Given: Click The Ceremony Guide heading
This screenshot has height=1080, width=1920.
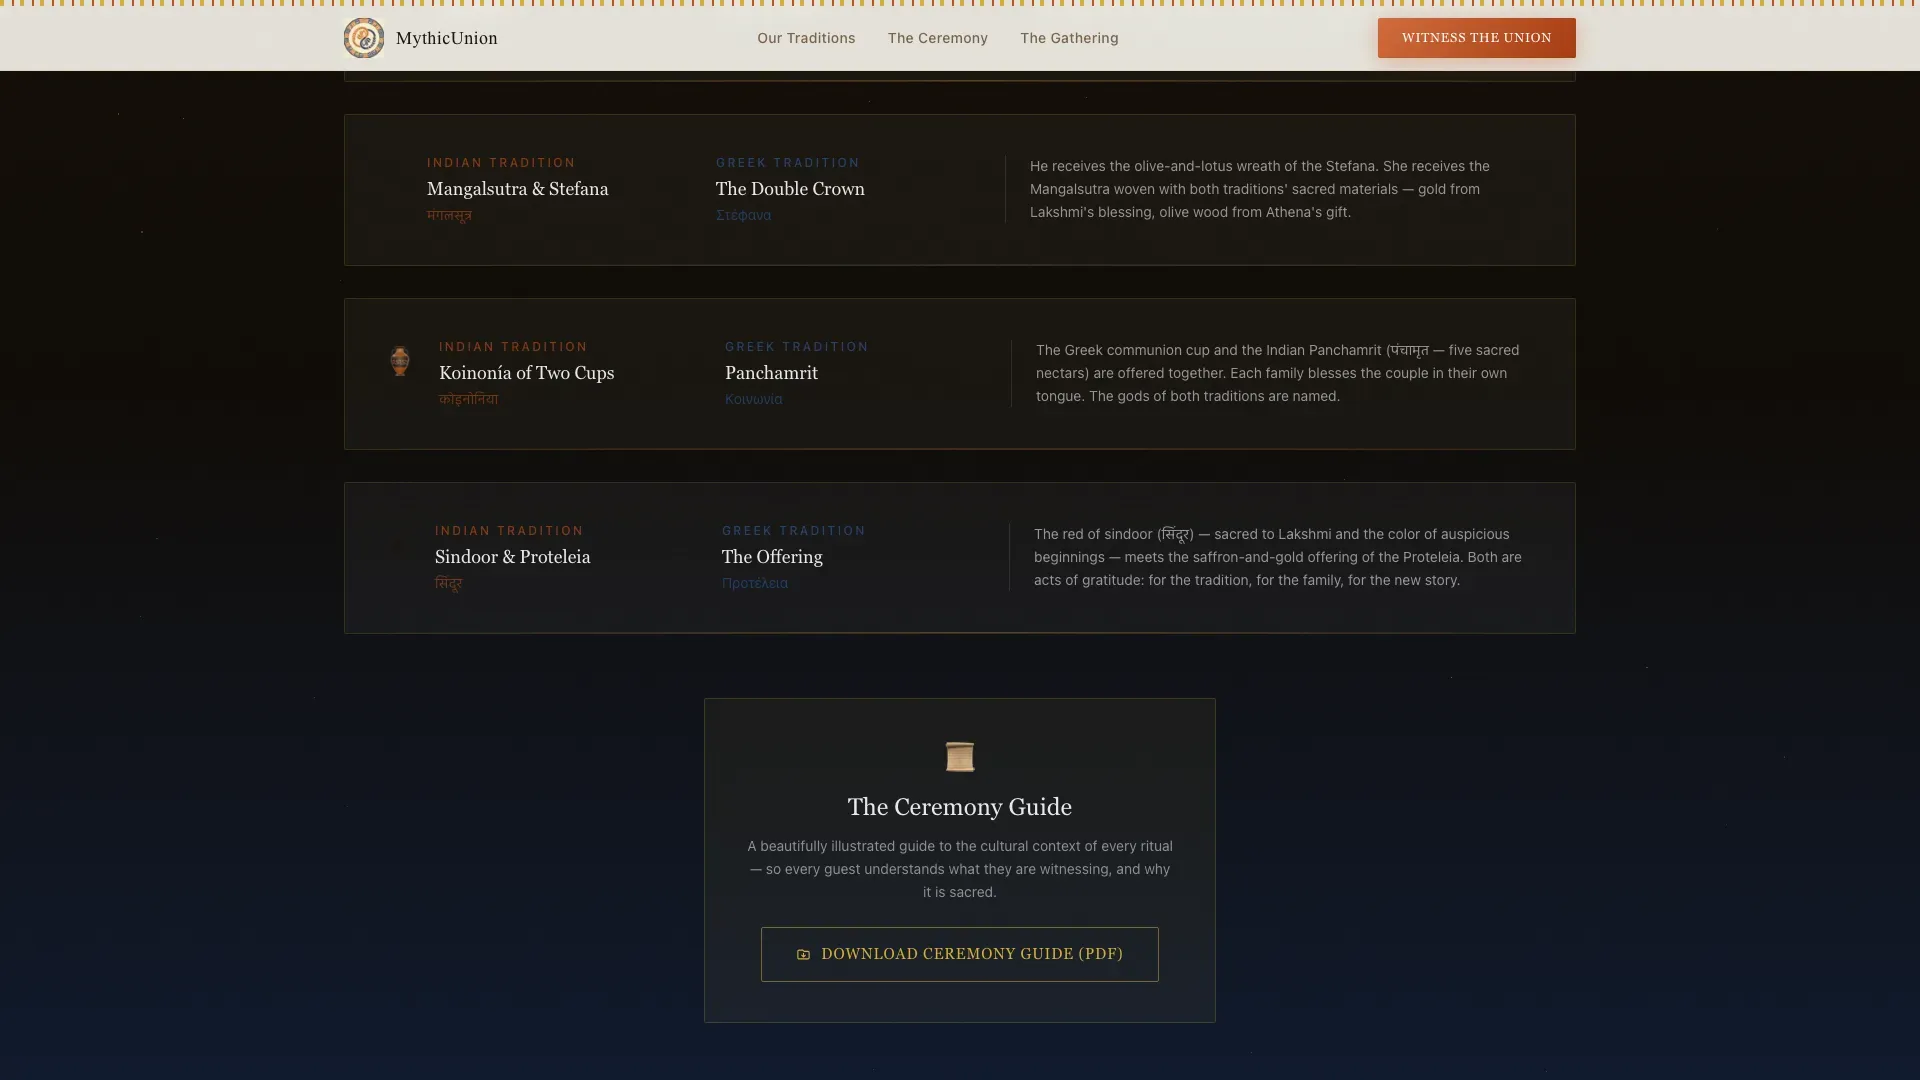Looking at the screenshot, I should point(960,807).
